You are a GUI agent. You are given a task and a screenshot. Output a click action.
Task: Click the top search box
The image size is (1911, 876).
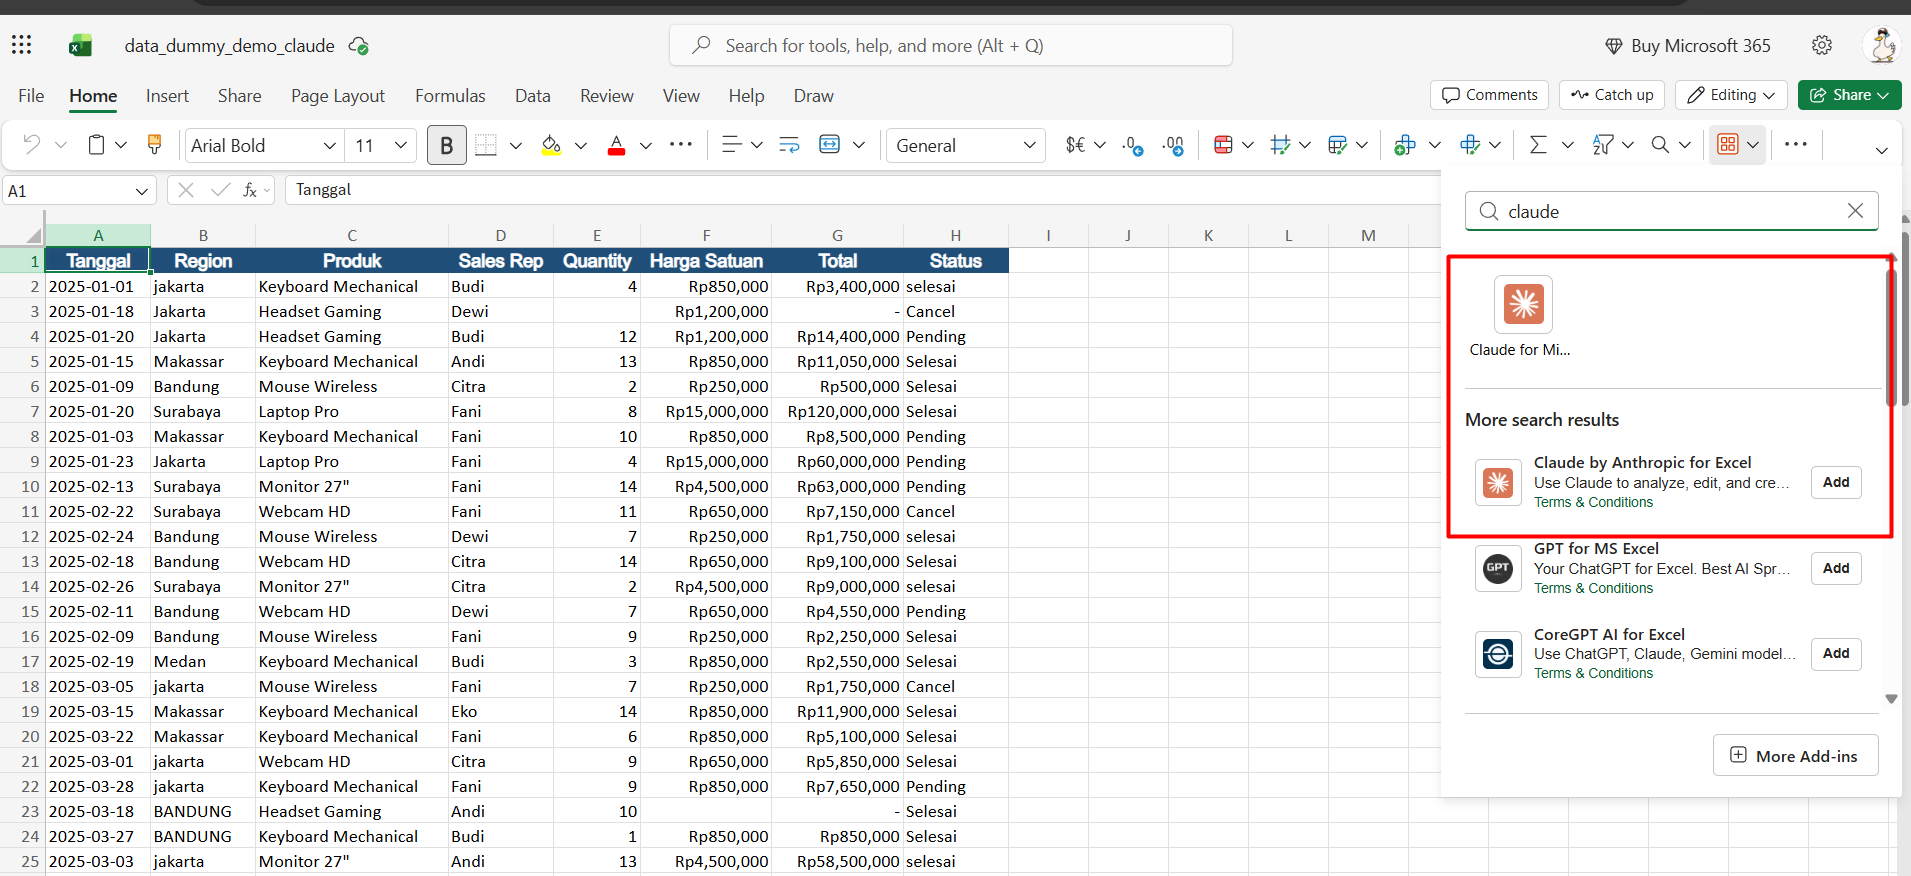tap(951, 46)
